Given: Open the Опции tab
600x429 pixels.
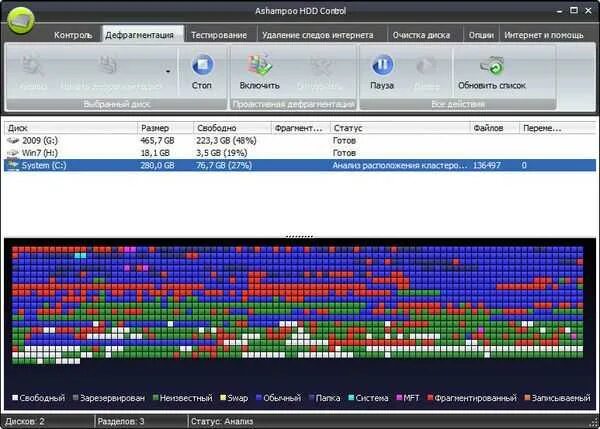Looking at the screenshot, I should click(x=481, y=35).
